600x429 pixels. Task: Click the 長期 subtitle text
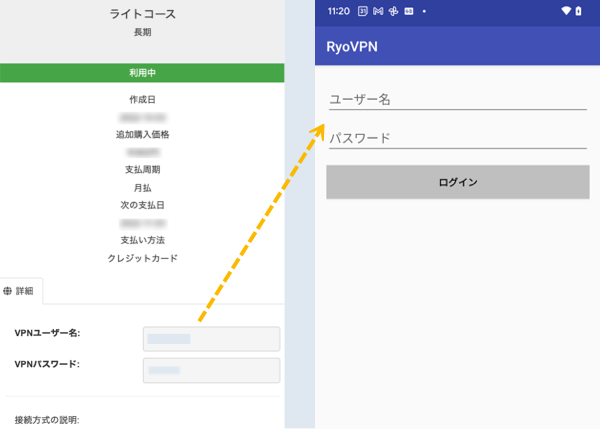click(x=142, y=32)
